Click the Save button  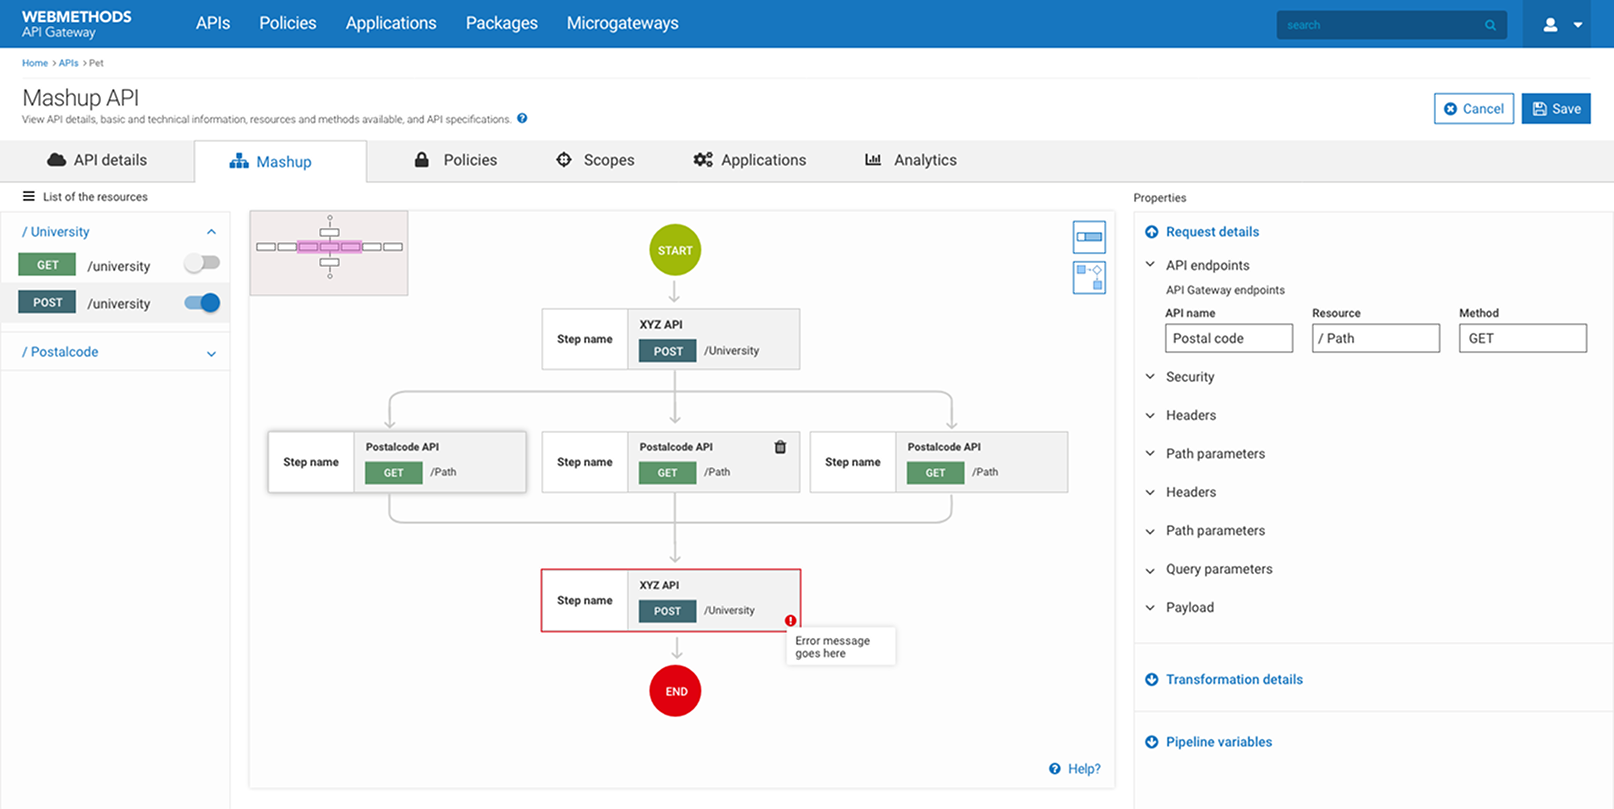[x=1555, y=109]
